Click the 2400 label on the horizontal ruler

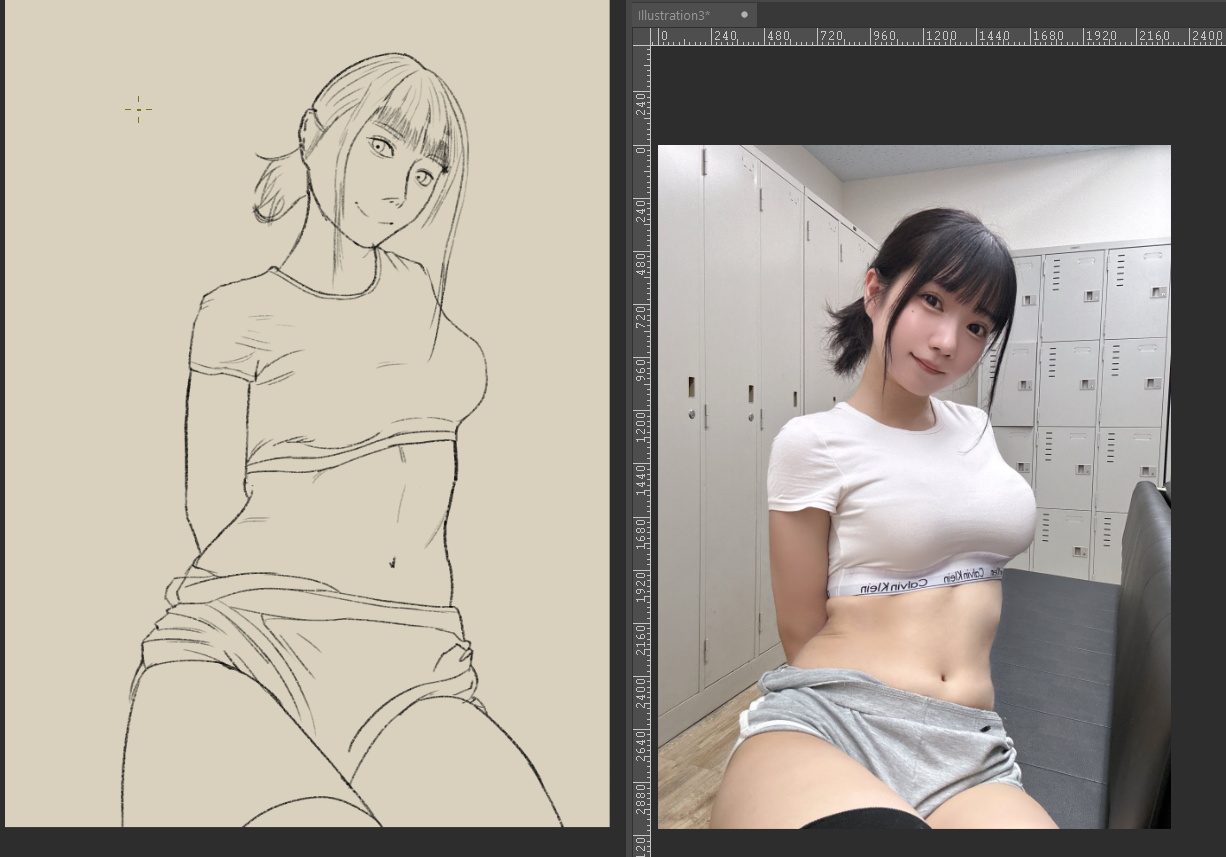pyautogui.click(x=1209, y=36)
